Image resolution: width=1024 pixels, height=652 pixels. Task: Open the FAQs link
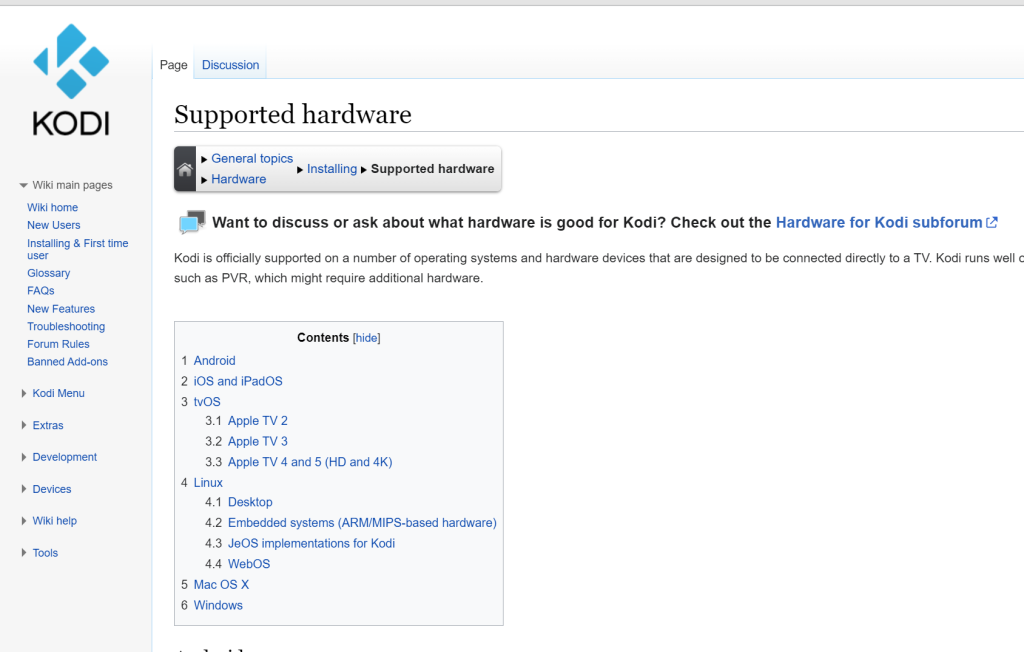[x=40, y=291]
